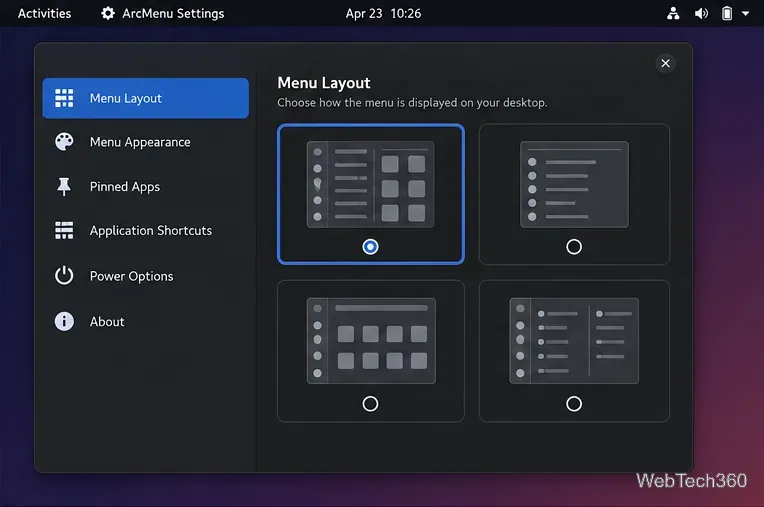Viewport: 764px width, 507px height.
Task: Click the list-and-grid layout preview thumbnail
Action: [370, 185]
